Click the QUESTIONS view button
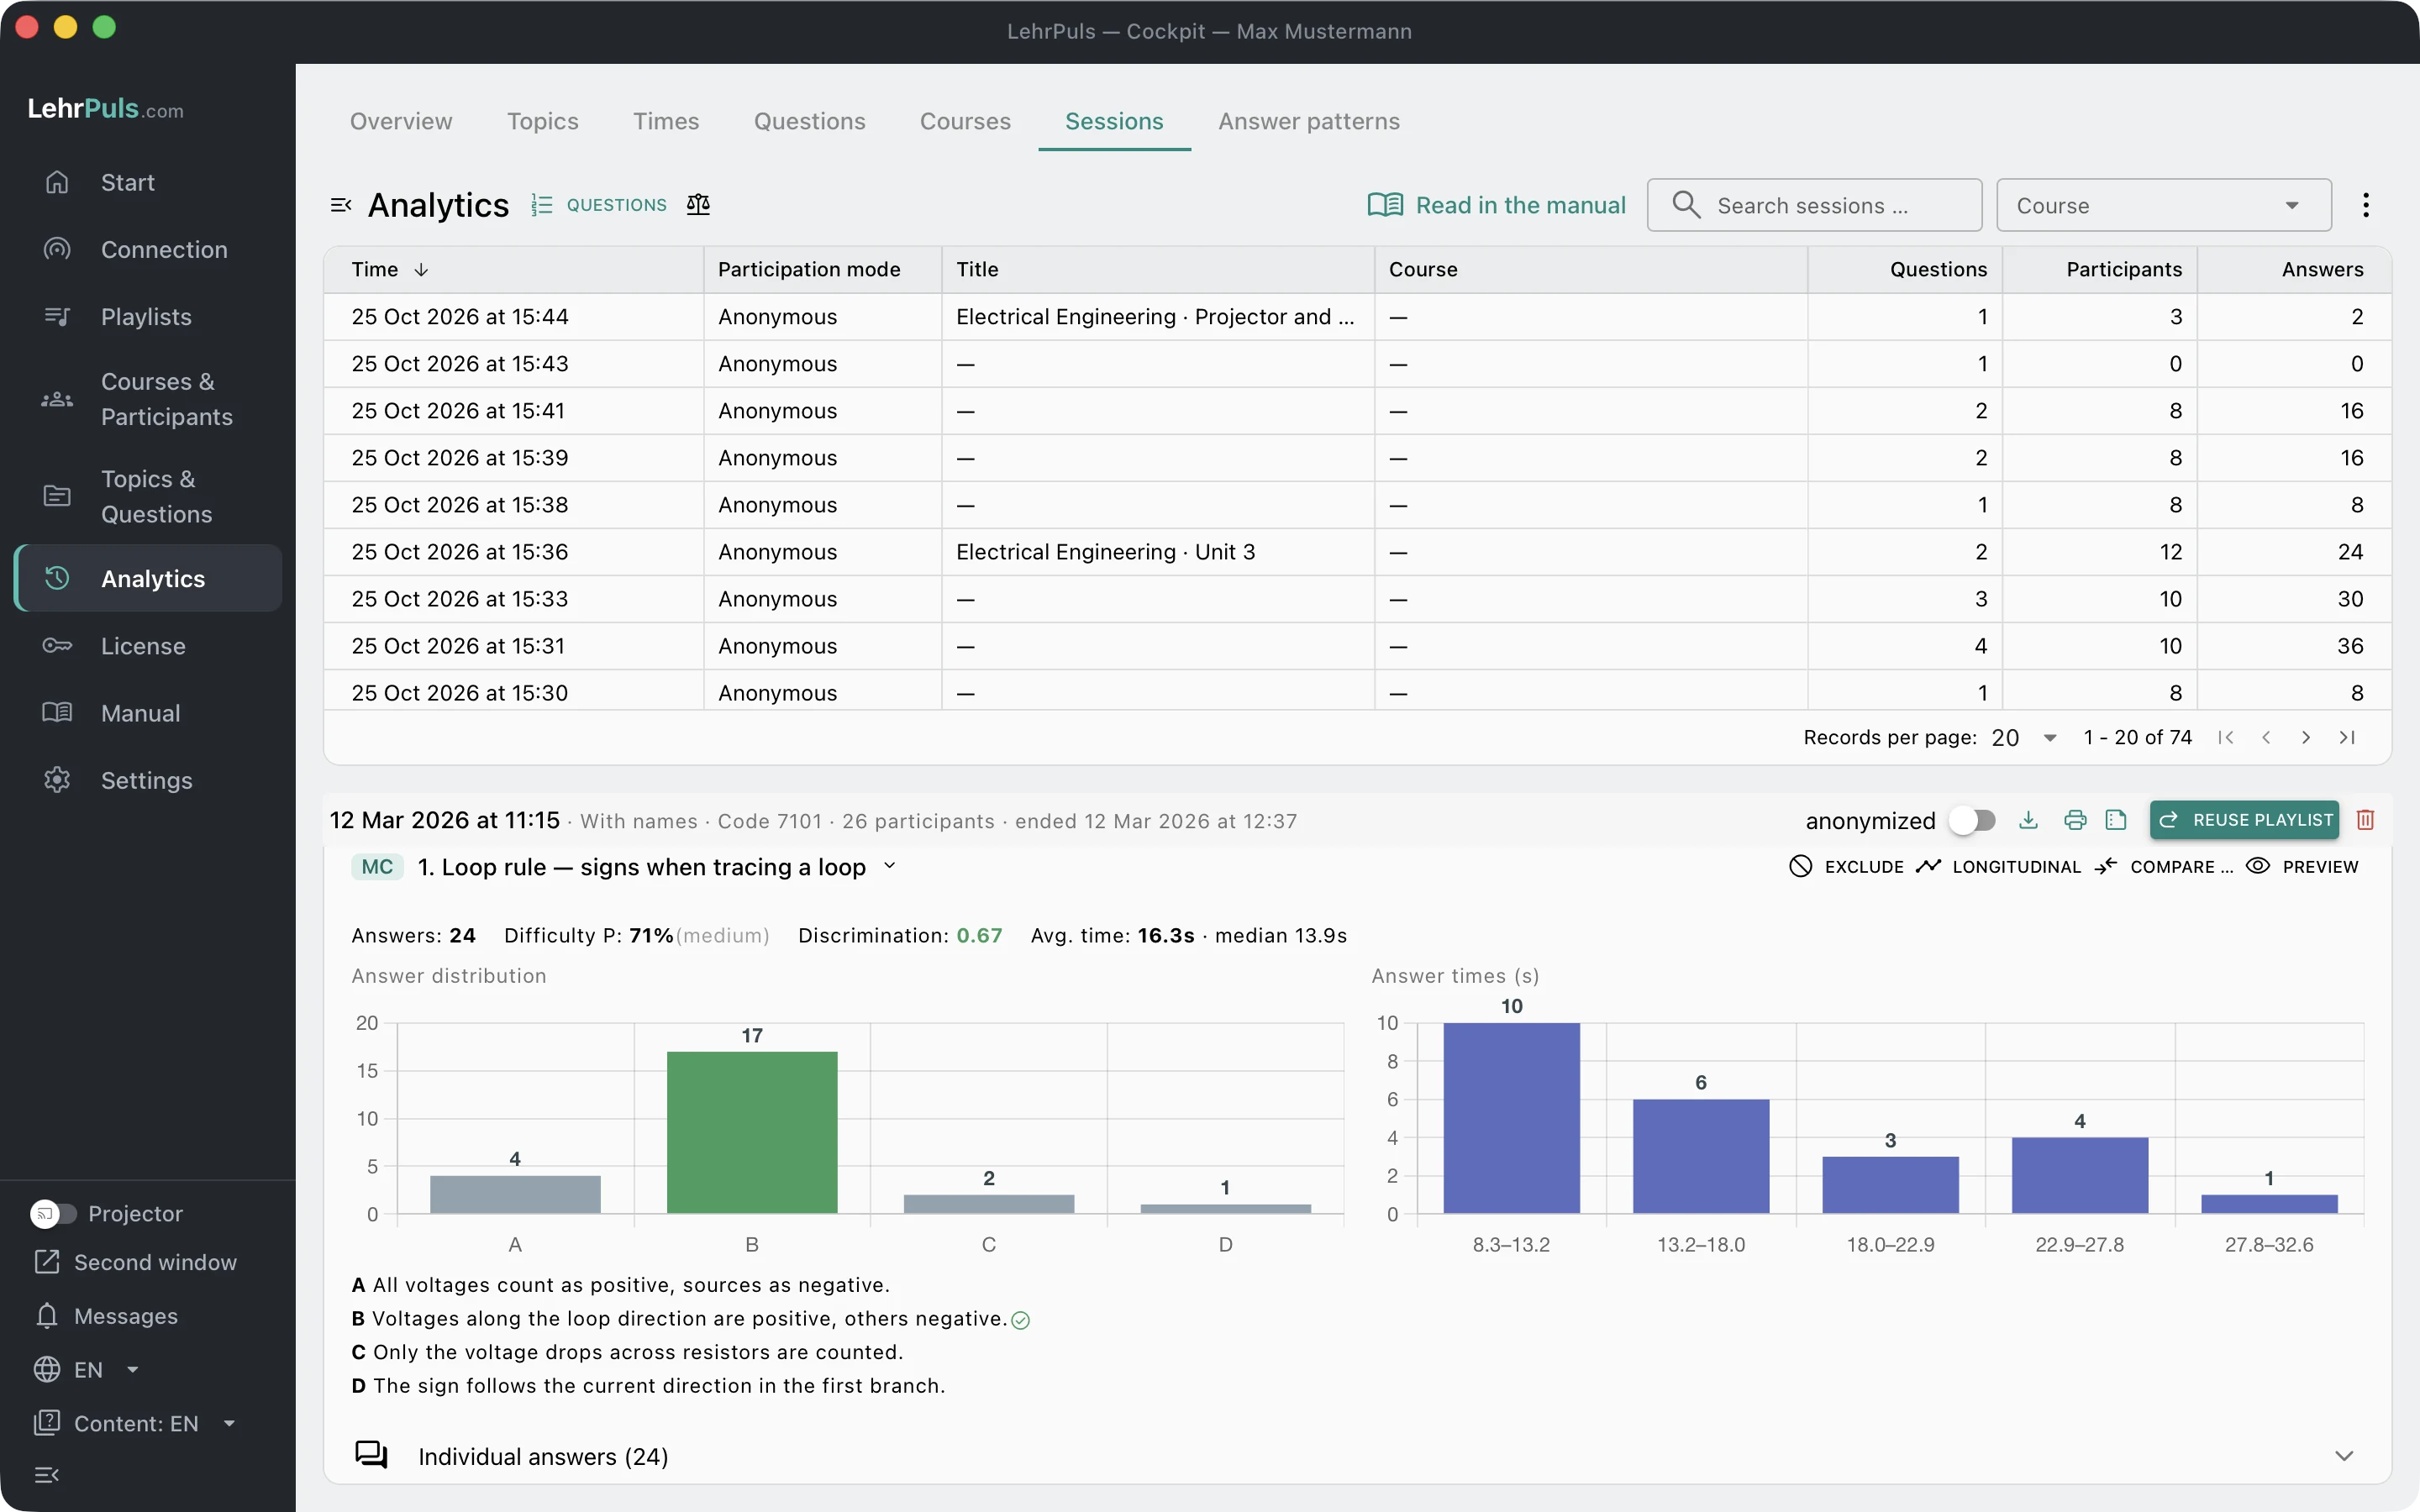This screenshot has height=1512, width=2420. pyautogui.click(x=599, y=205)
